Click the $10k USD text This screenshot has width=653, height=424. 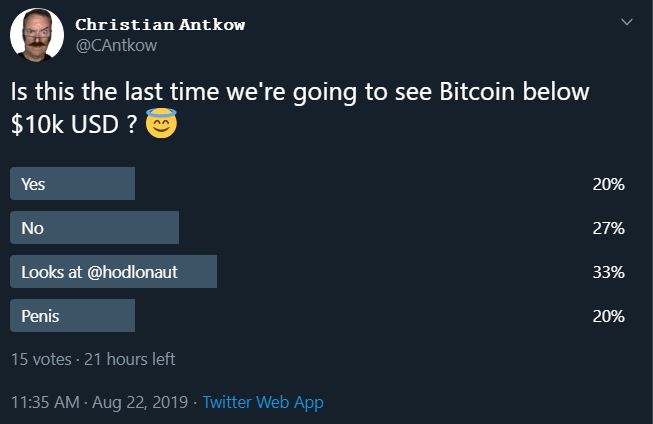coord(65,124)
